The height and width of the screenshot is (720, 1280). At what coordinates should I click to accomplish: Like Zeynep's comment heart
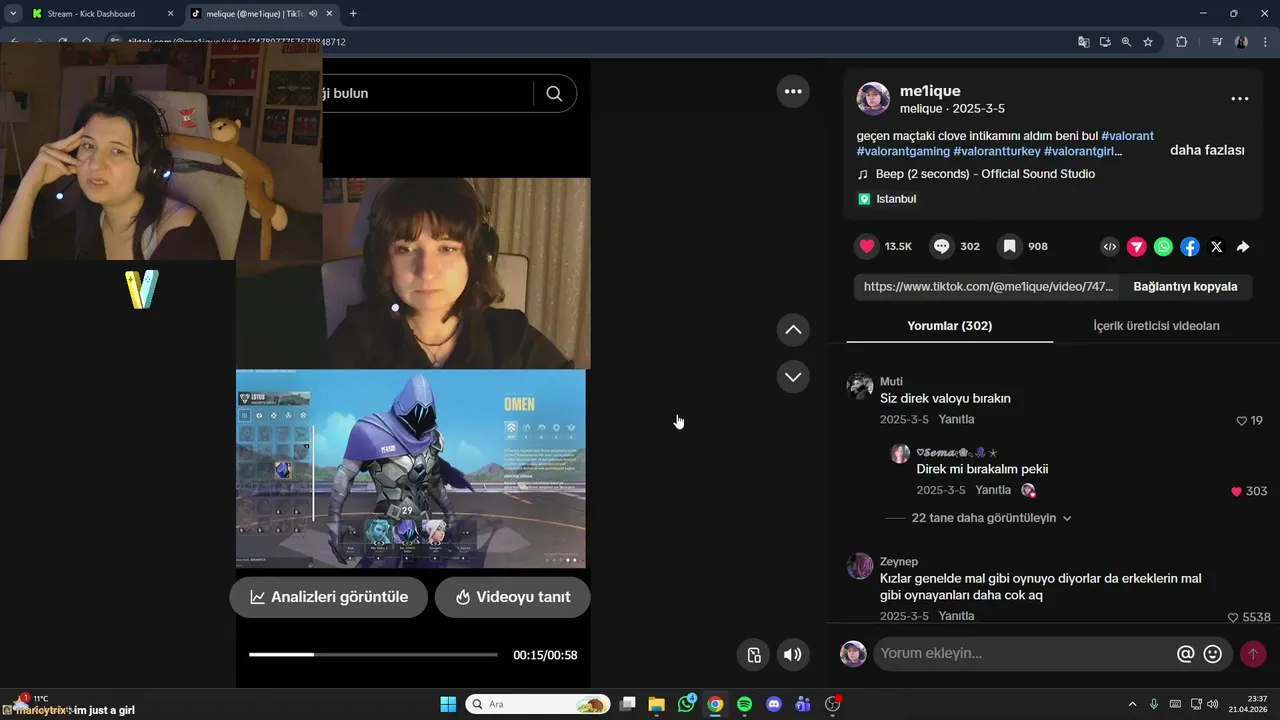point(1233,618)
